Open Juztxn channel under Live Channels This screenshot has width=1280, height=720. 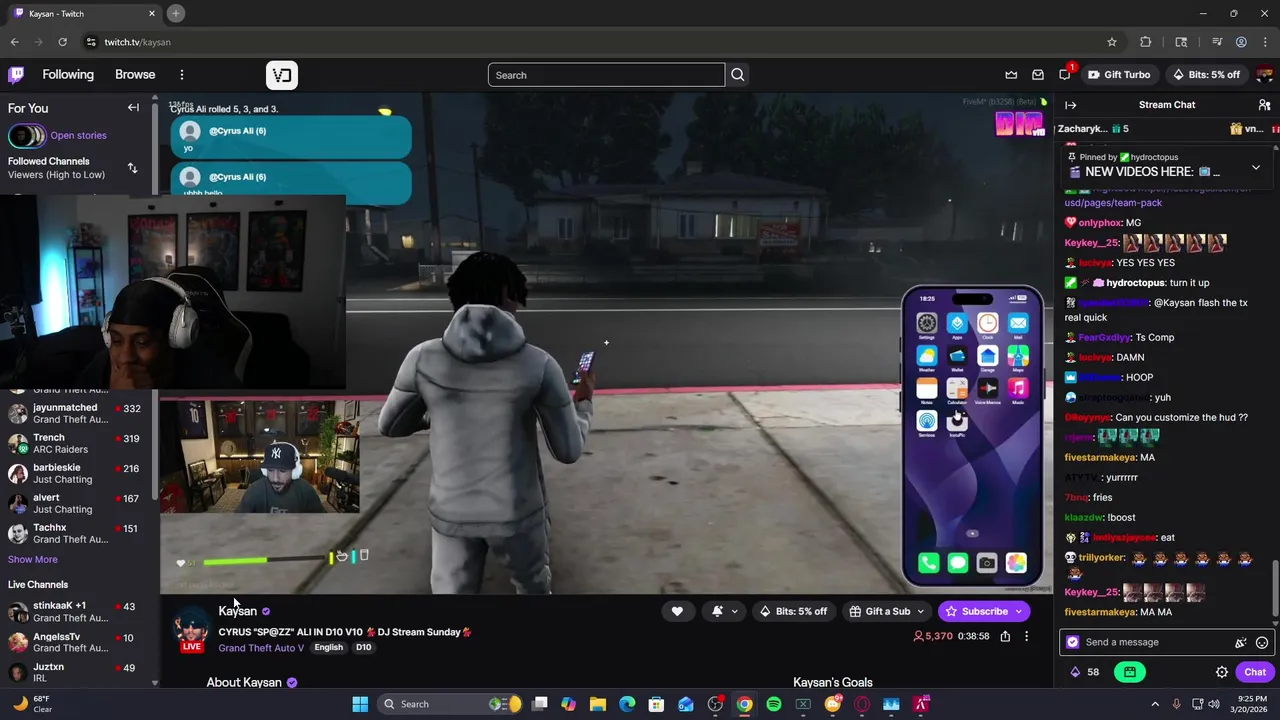[x=75, y=672]
